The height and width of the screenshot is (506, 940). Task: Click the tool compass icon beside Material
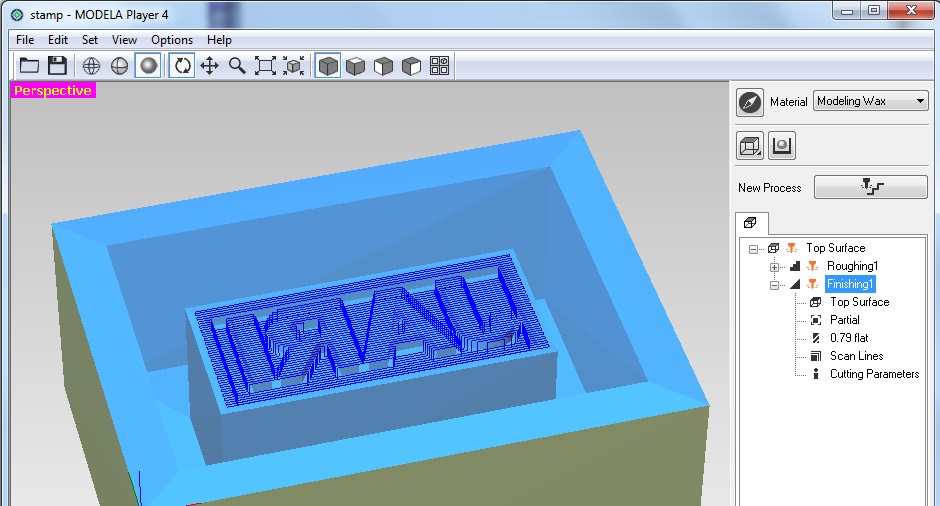pos(750,101)
